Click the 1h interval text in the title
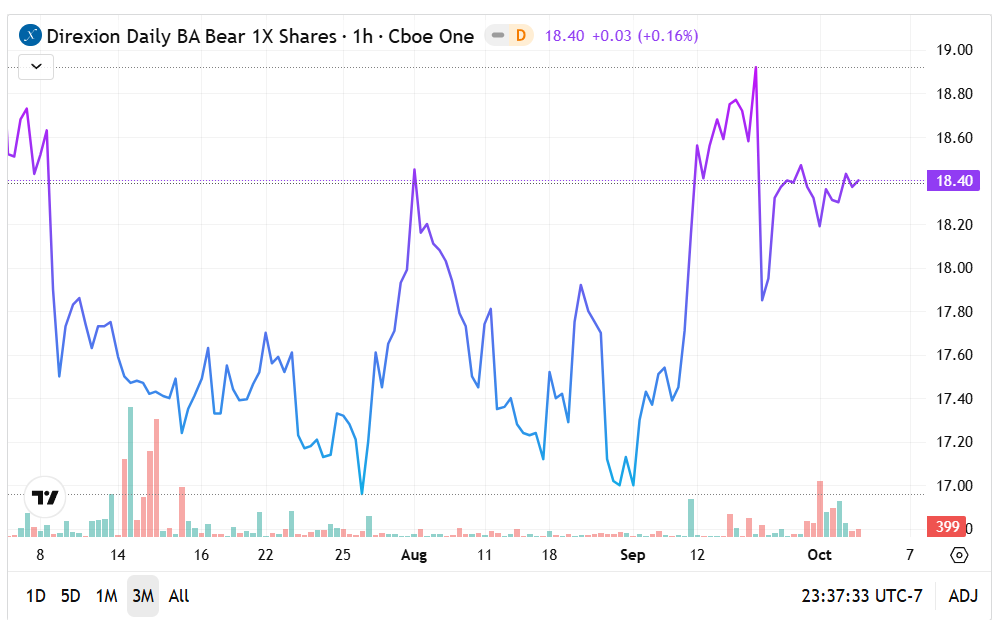 (363, 36)
